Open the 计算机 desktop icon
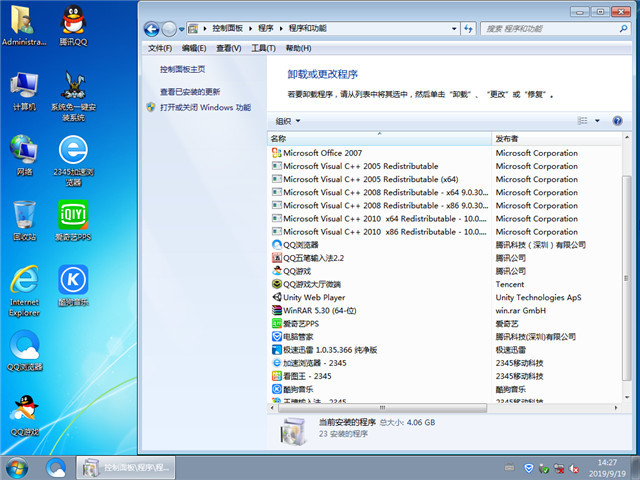This screenshot has width=640, height=480. (x=24, y=91)
